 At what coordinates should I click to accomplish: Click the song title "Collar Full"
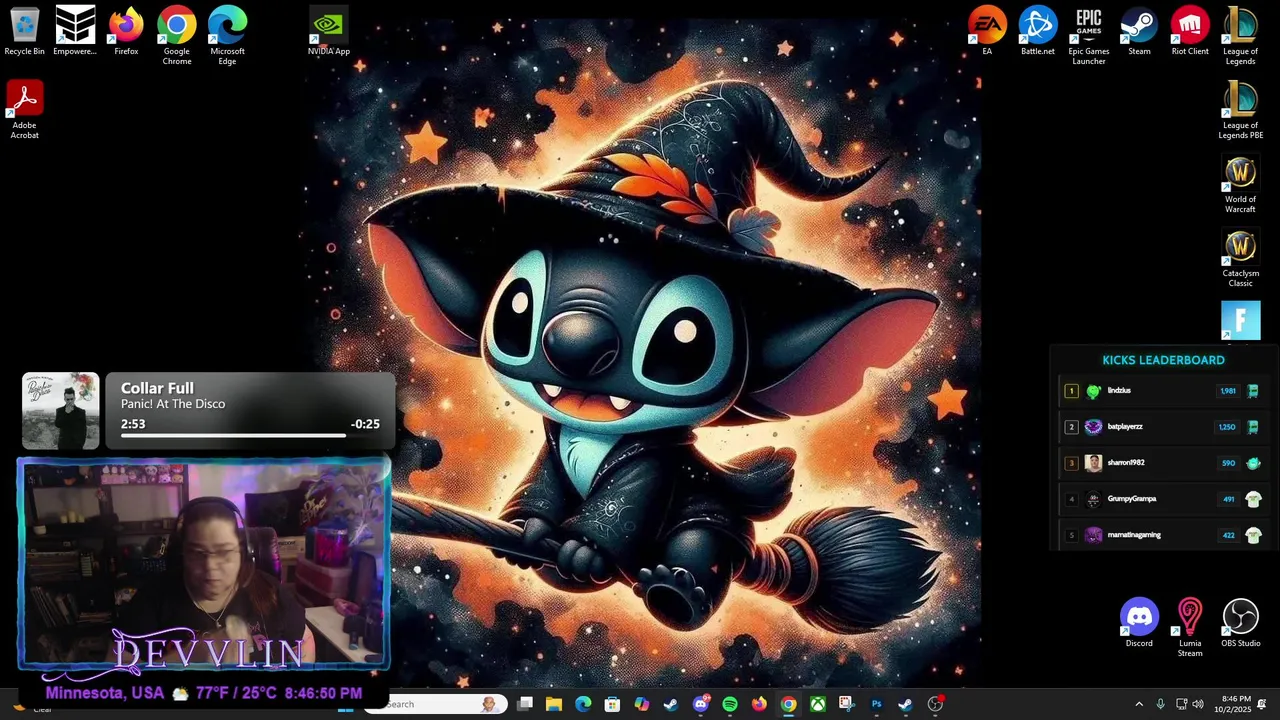pyautogui.click(x=157, y=388)
